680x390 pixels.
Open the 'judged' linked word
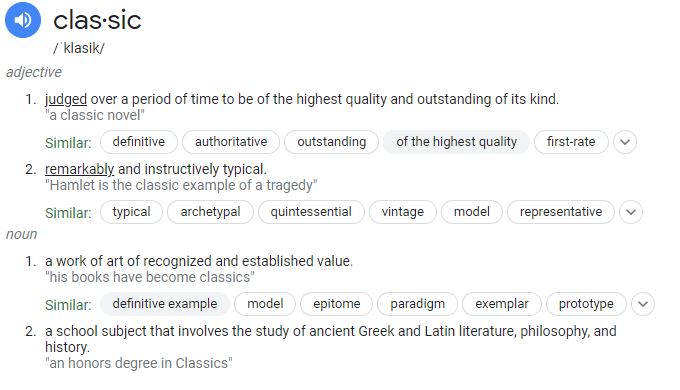pyautogui.click(x=66, y=99)
